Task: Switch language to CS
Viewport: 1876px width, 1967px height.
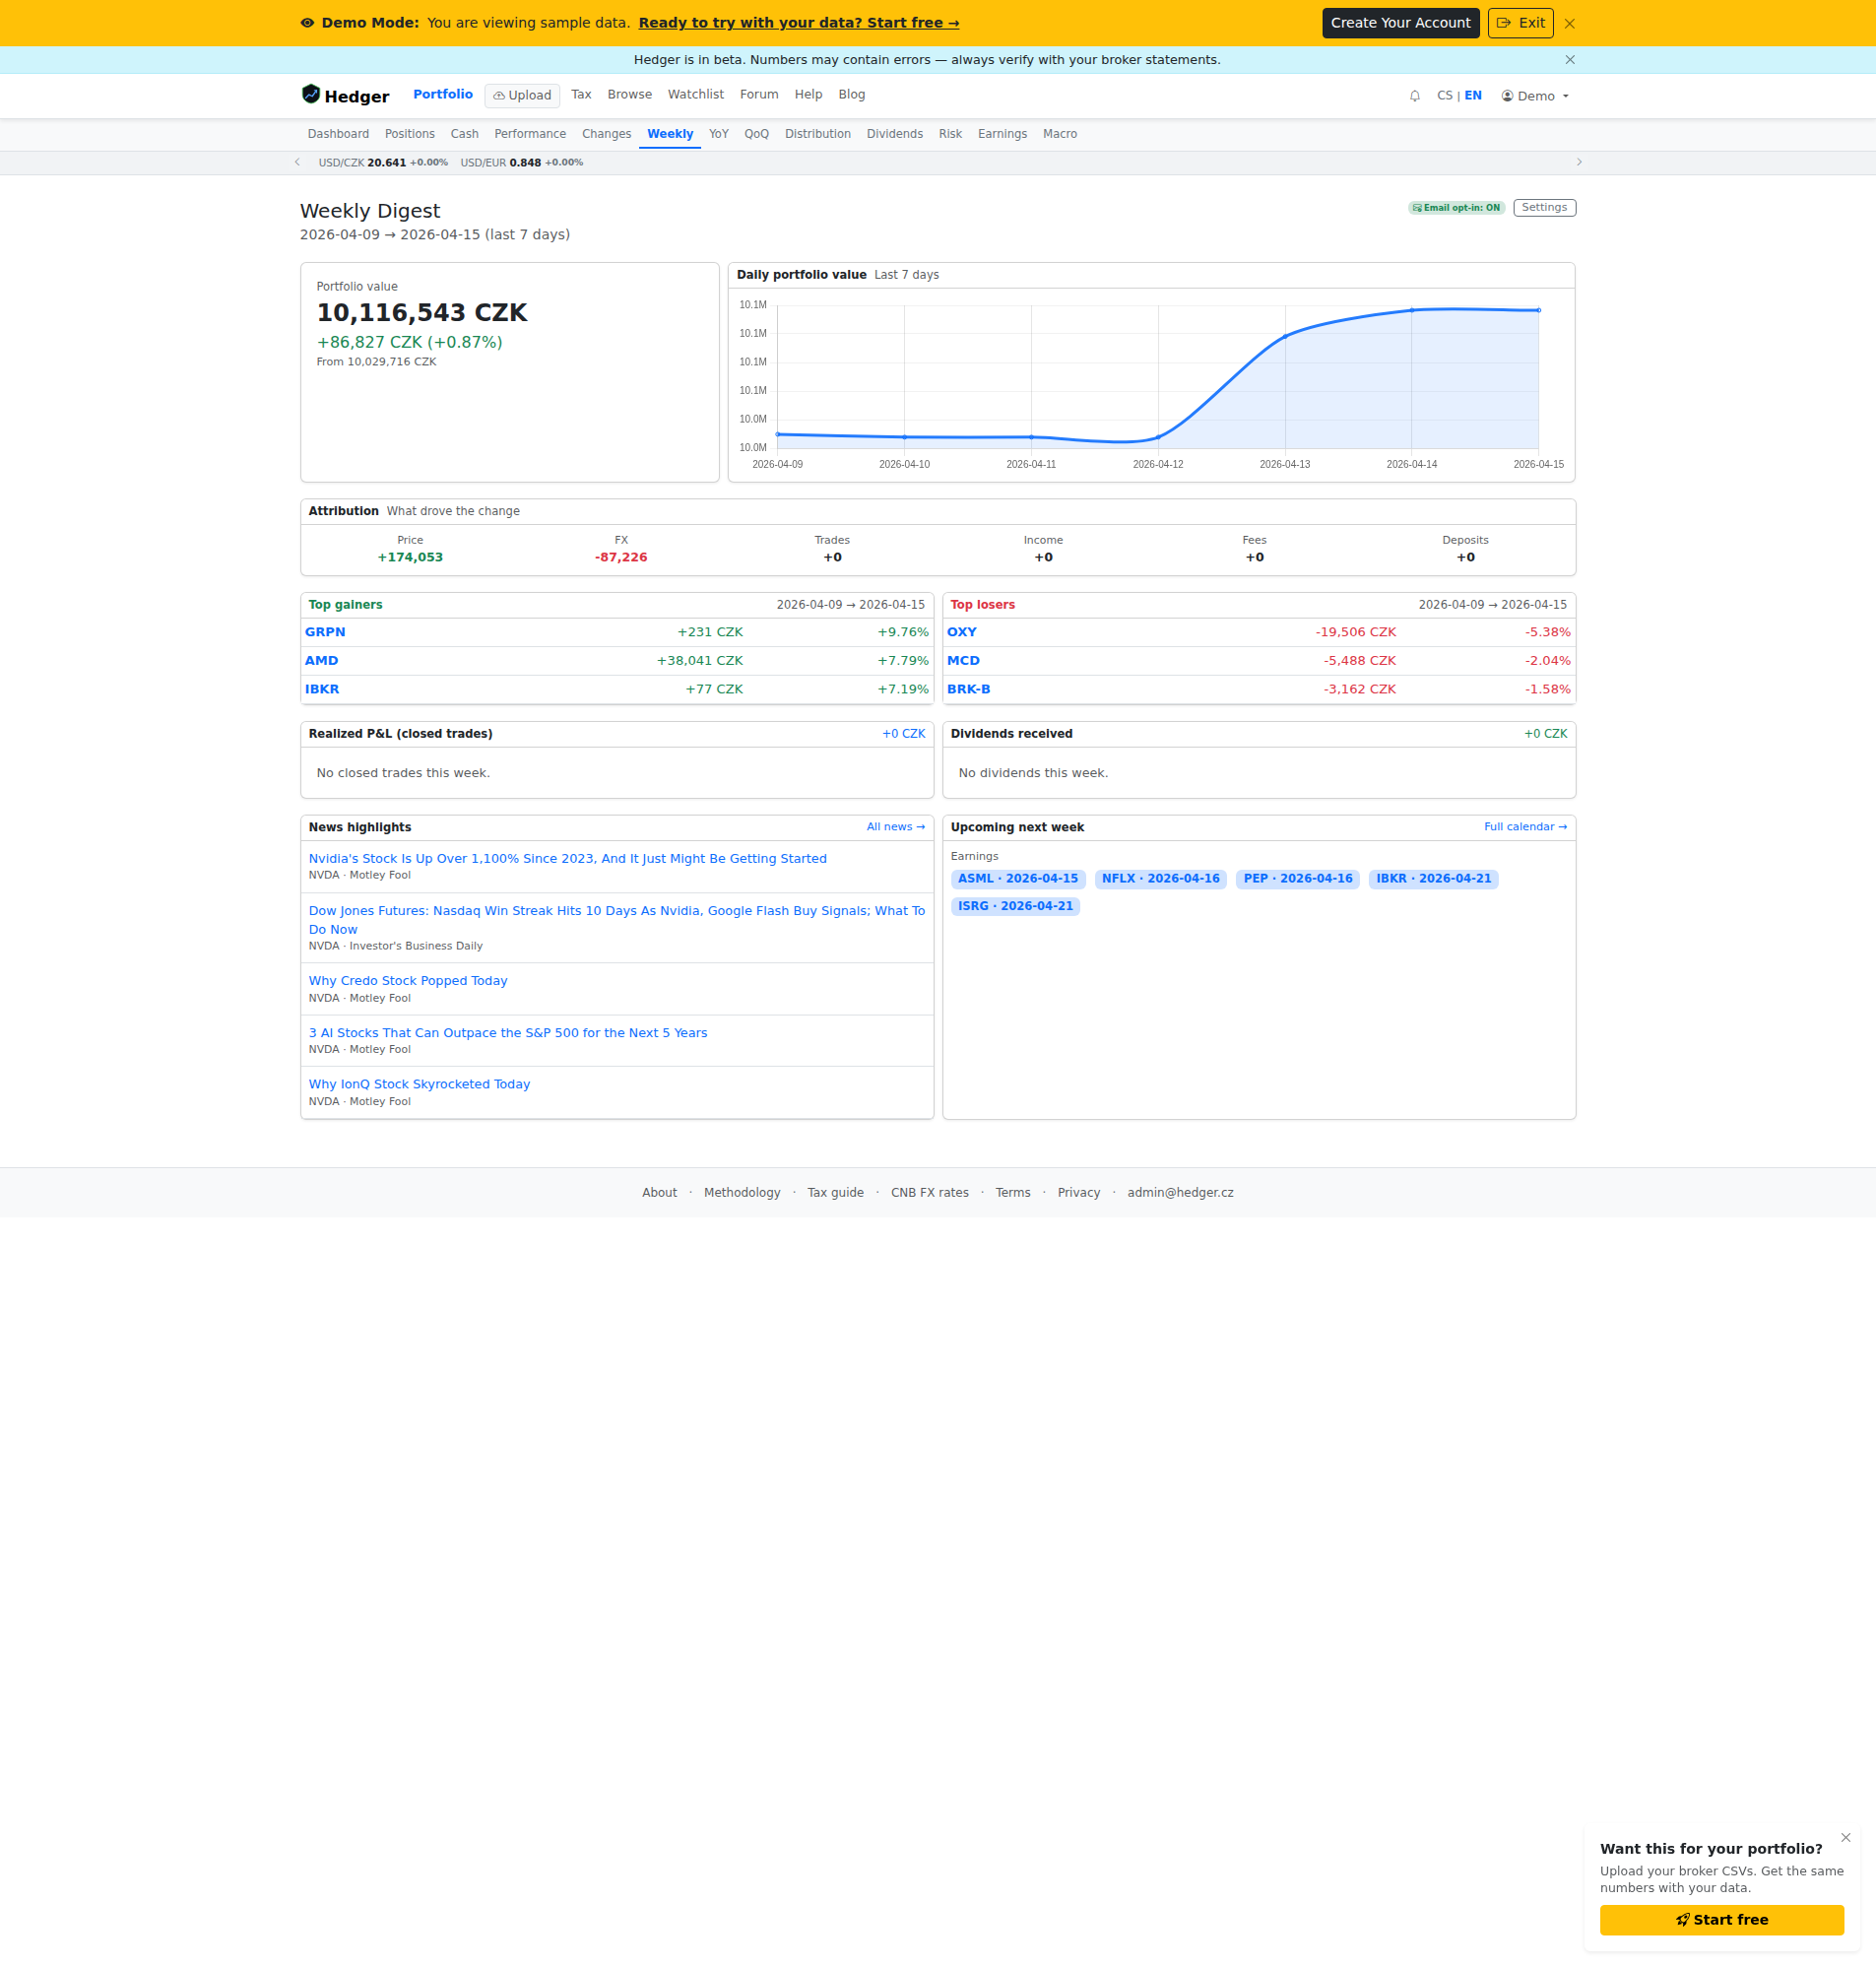Action: (1444, 96)
